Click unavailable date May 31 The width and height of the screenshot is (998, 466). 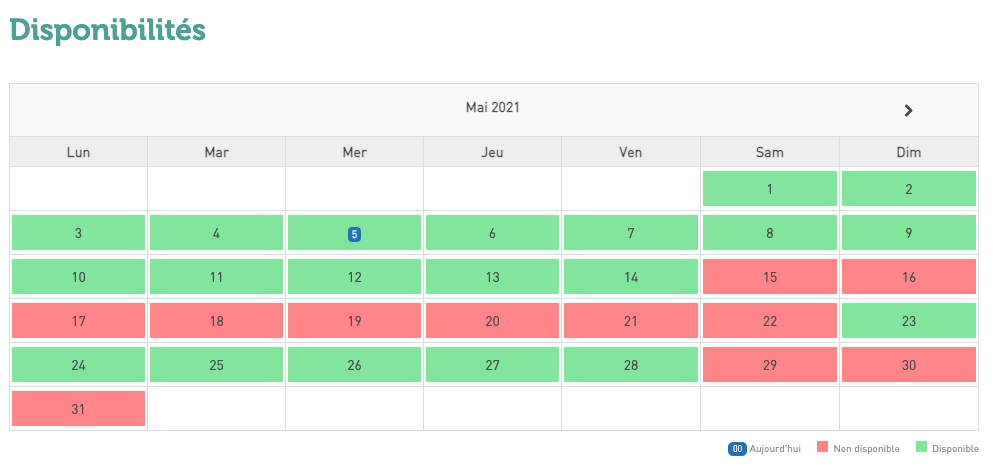coord(79,408)
